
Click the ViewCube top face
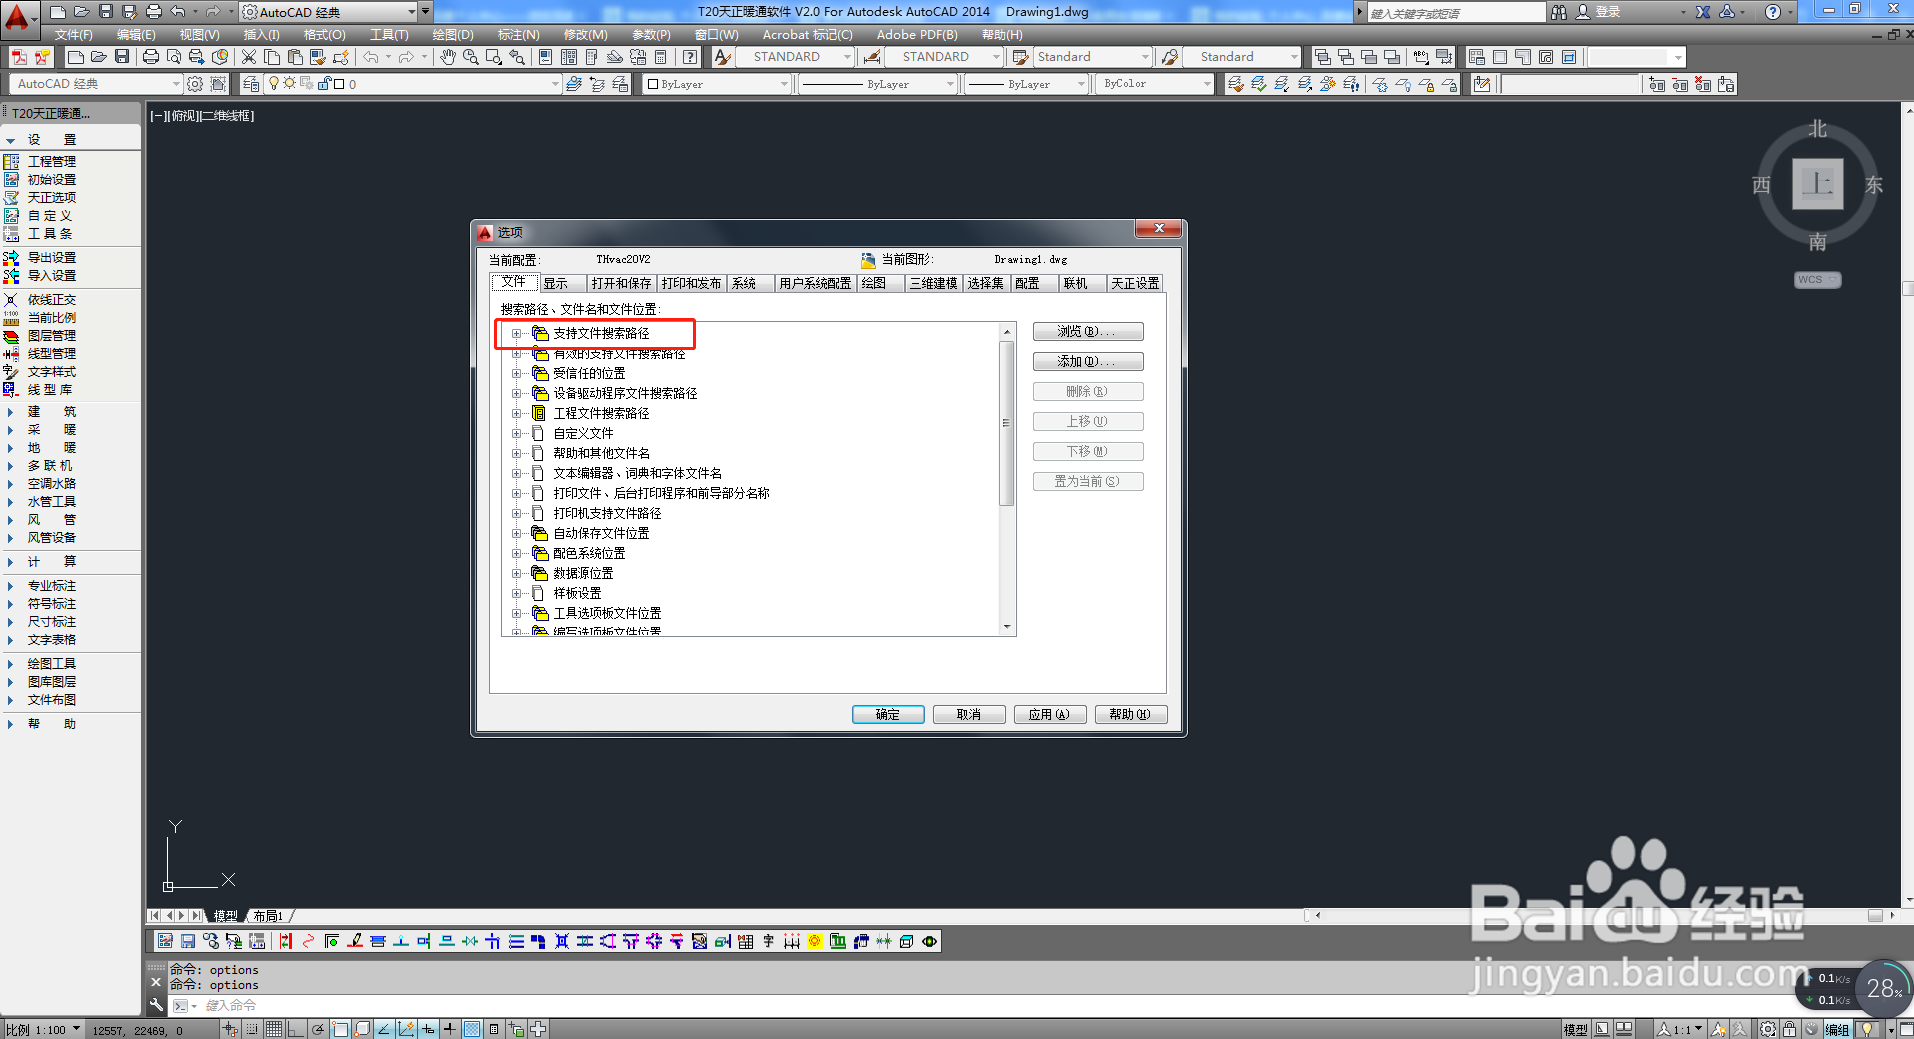click(1817, 184)
